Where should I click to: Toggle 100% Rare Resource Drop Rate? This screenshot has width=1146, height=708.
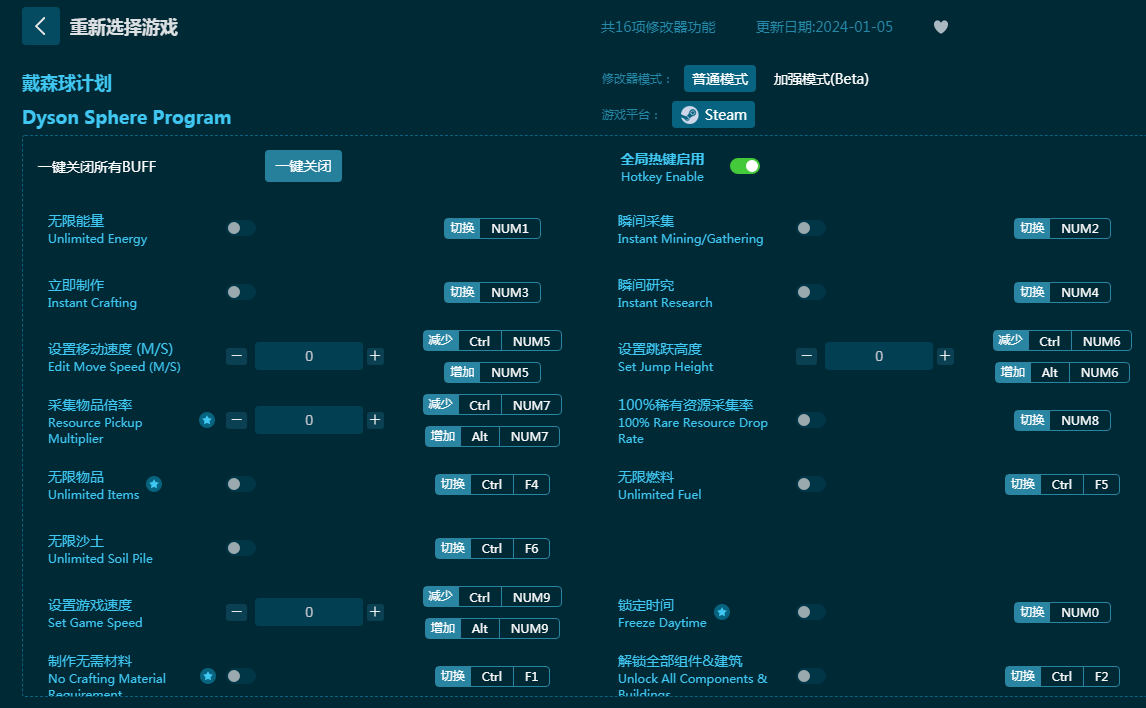[x=811, y=420]
